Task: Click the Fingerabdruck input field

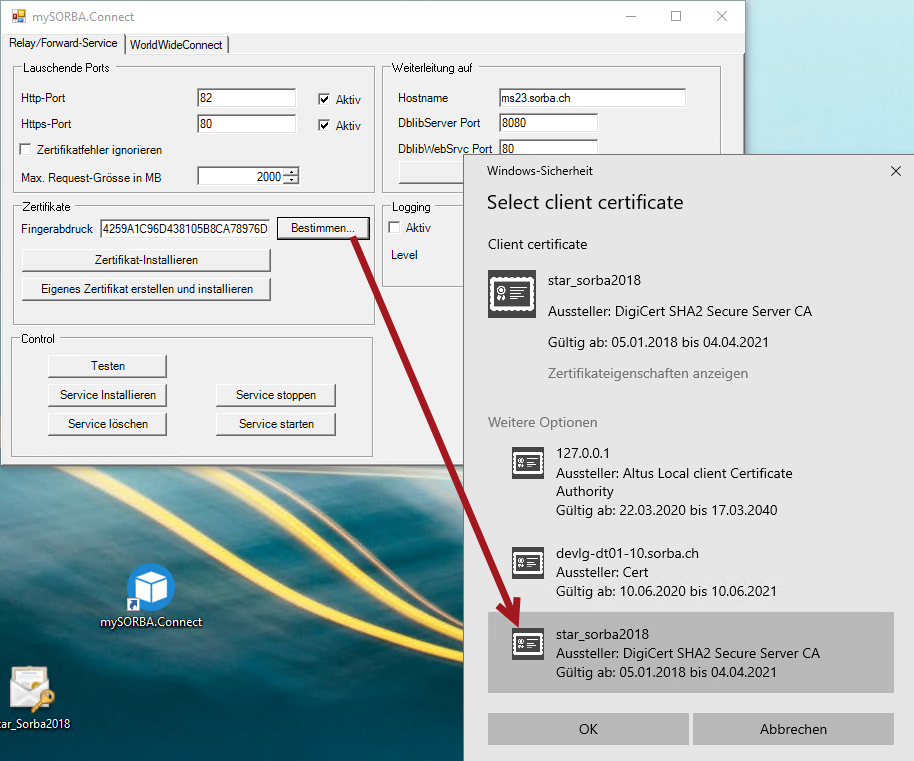Action: (x=185, y=229)
